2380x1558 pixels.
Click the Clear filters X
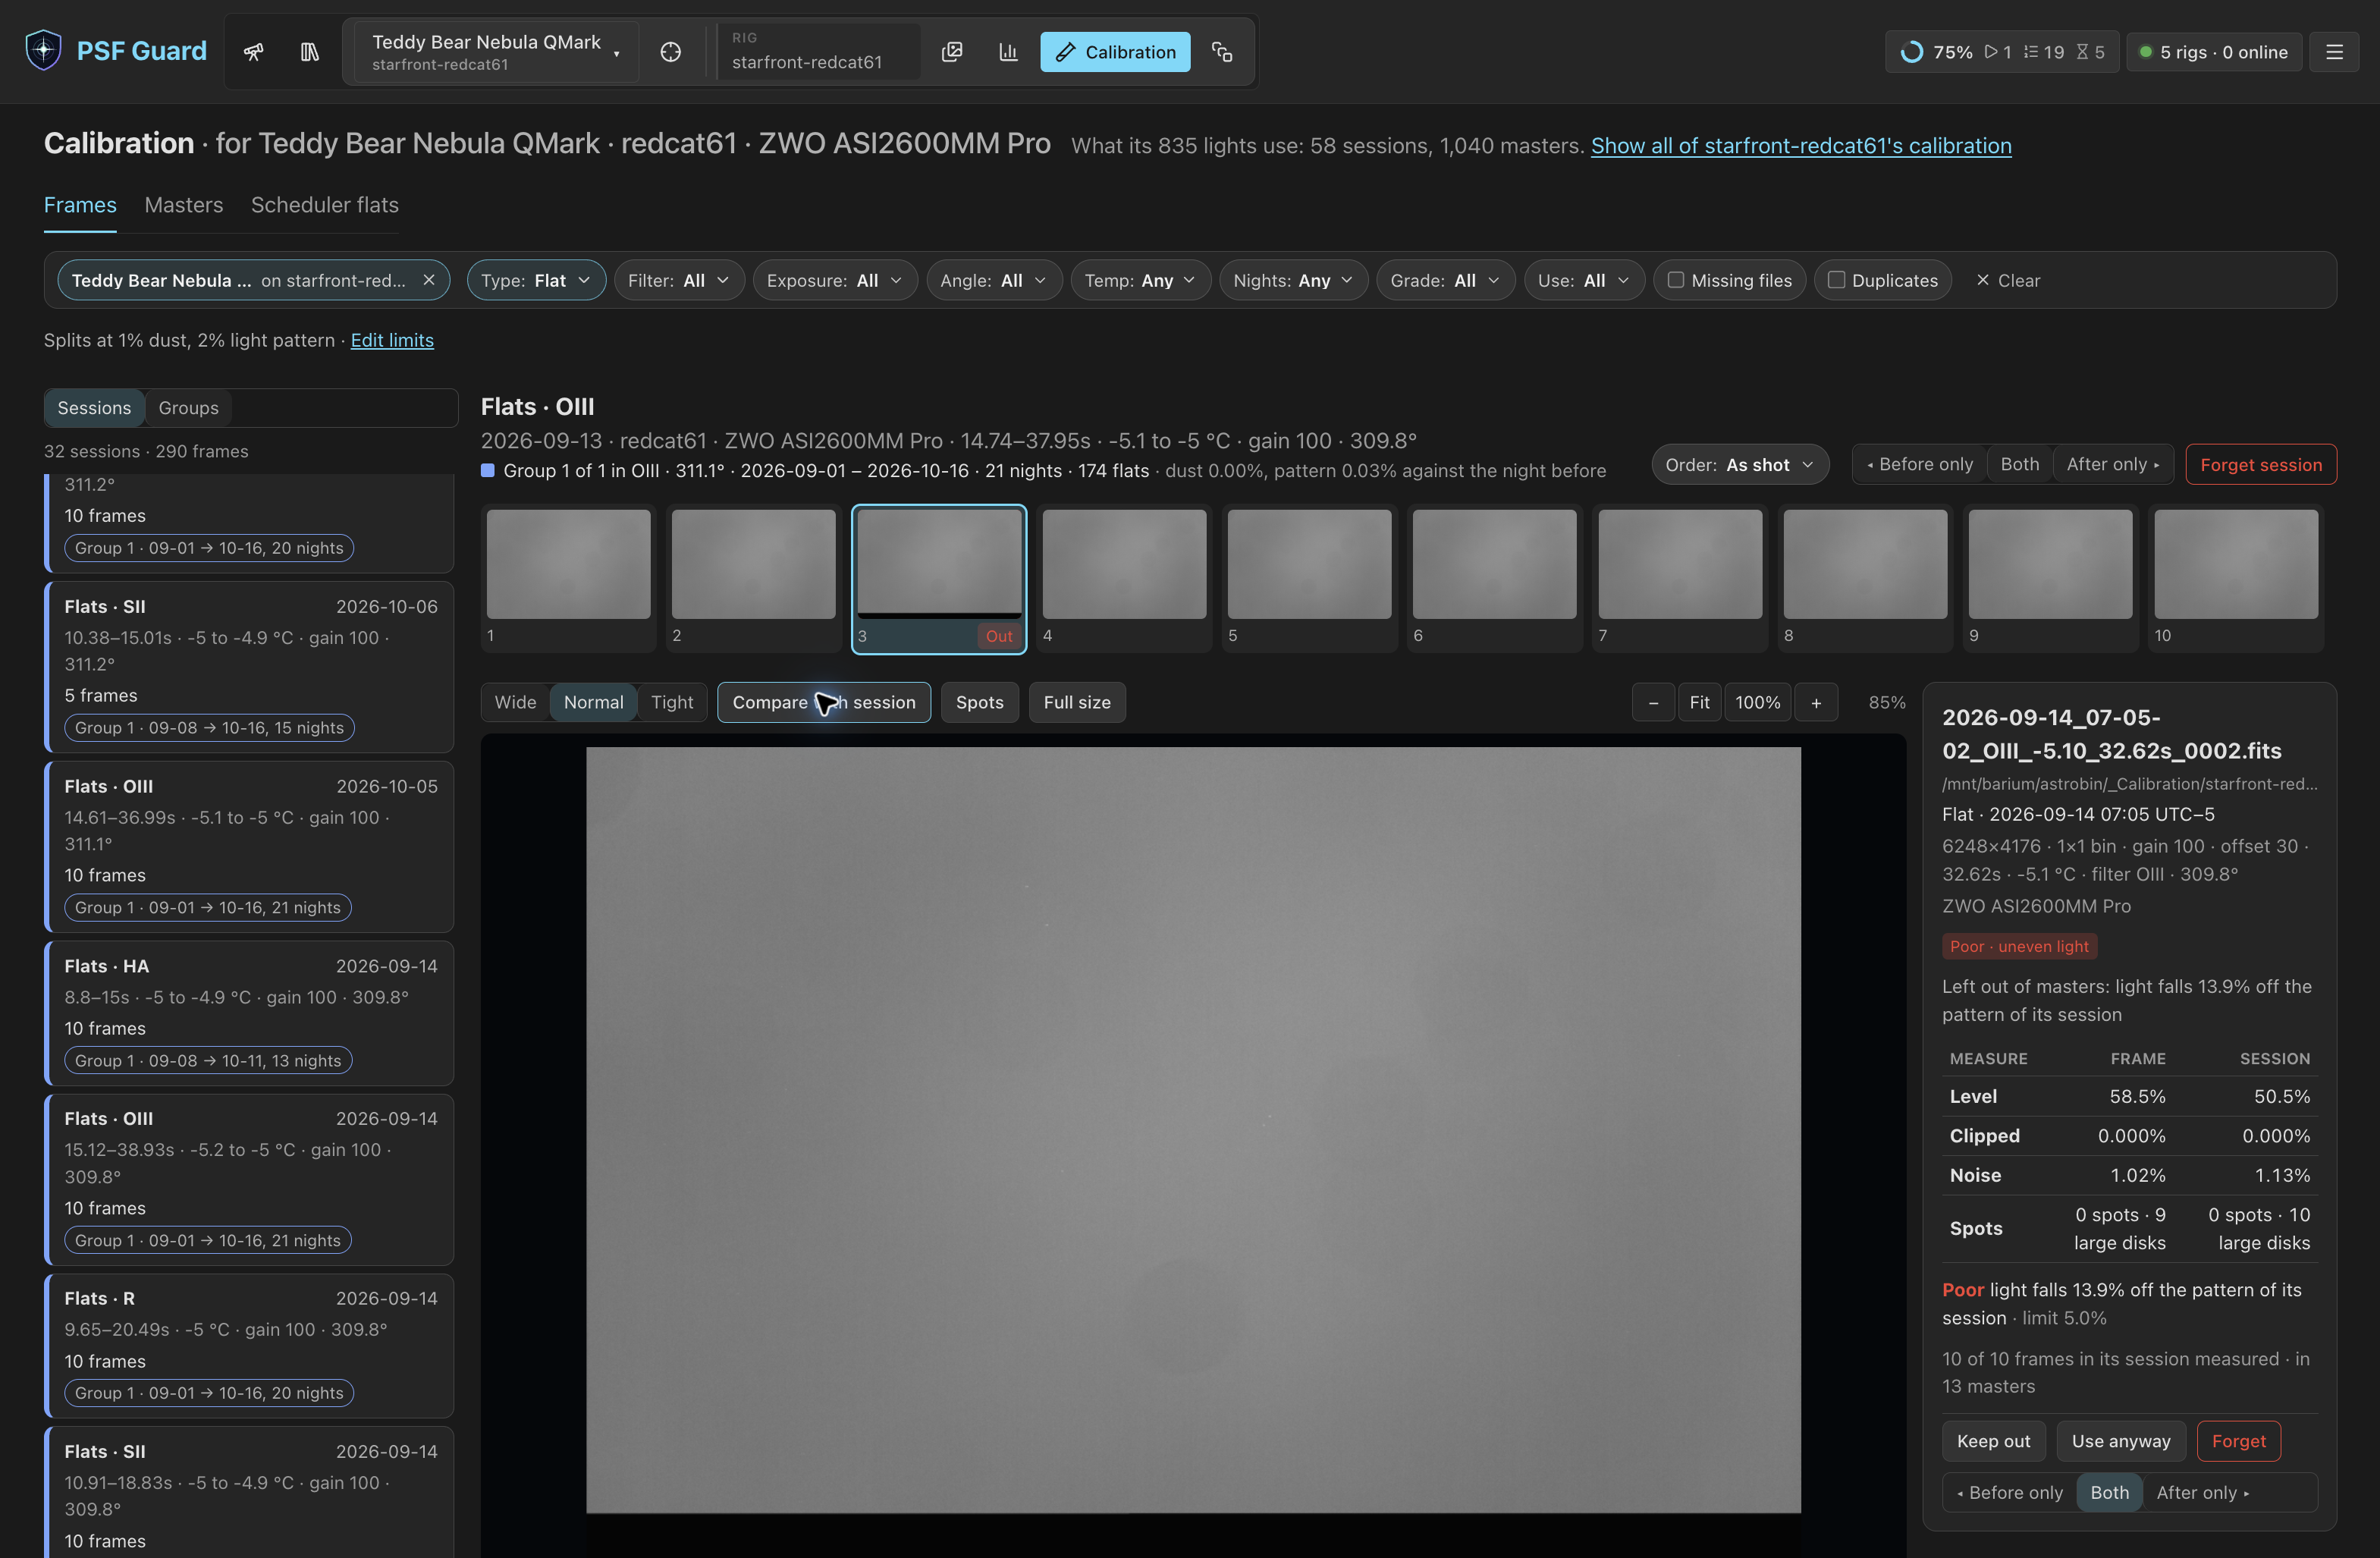click(x=2008, y=280)
